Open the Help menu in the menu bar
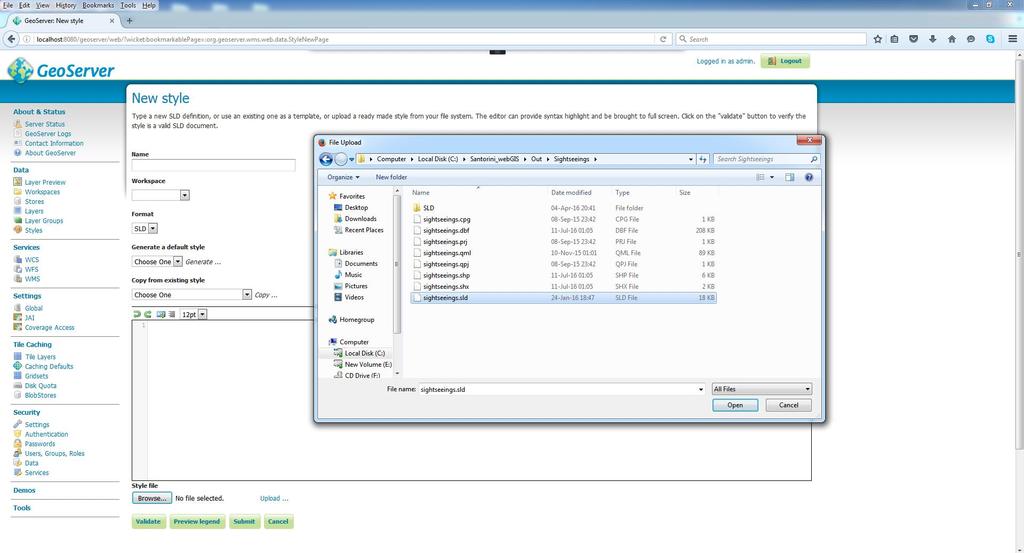The image size is (1024, 553). [149, 5]
